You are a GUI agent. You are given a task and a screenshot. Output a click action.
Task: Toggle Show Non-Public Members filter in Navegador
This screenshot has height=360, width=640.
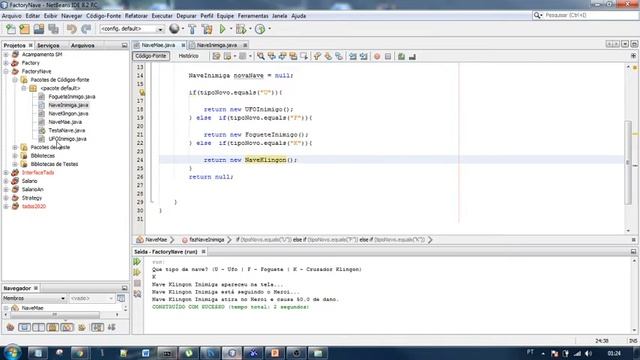53,327
